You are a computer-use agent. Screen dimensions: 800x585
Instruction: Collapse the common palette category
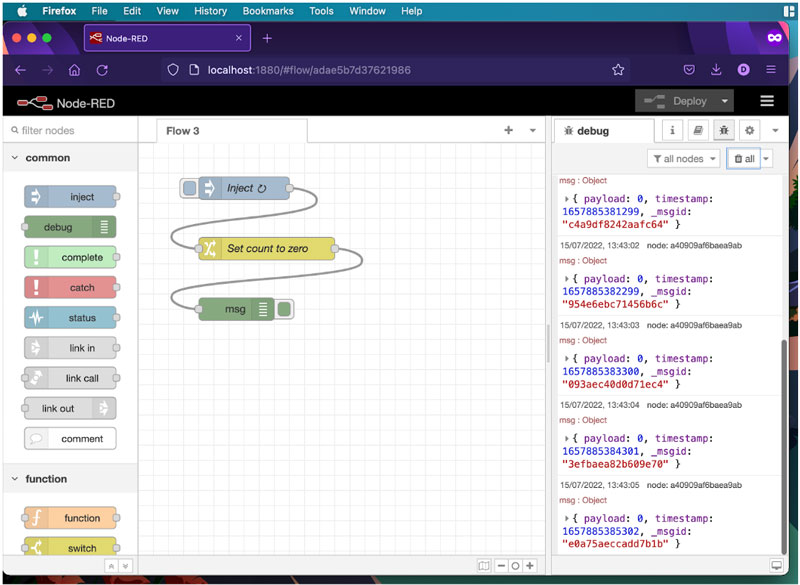15,158
